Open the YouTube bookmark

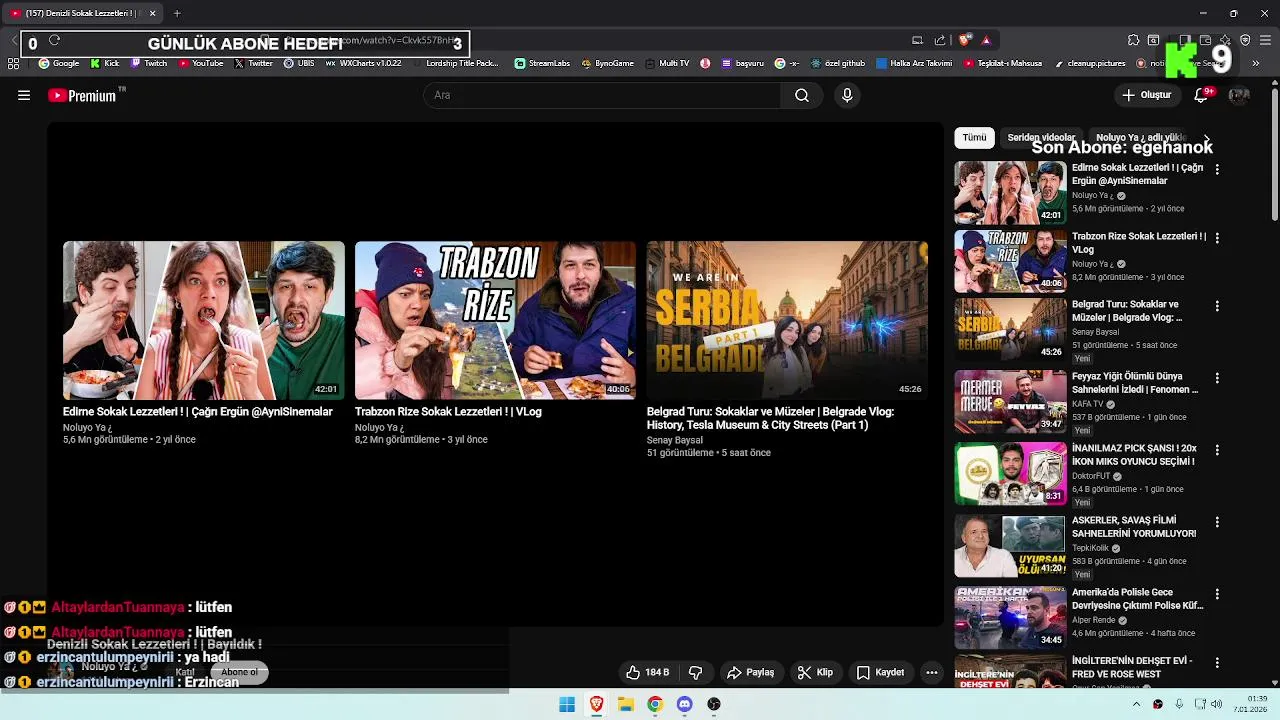[x=200, y=63]
